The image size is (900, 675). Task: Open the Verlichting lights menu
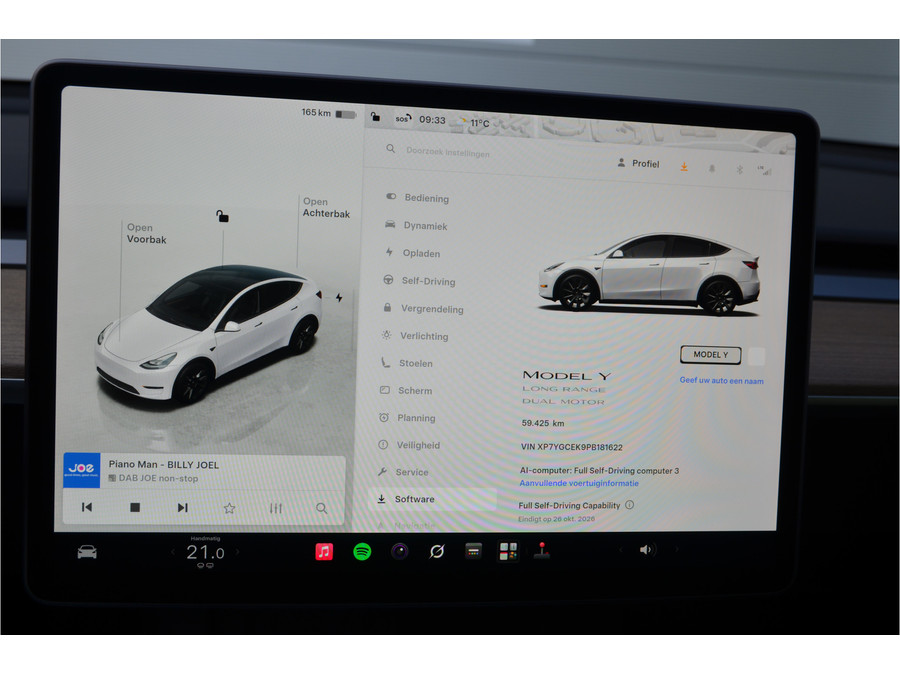coord(414,336)
